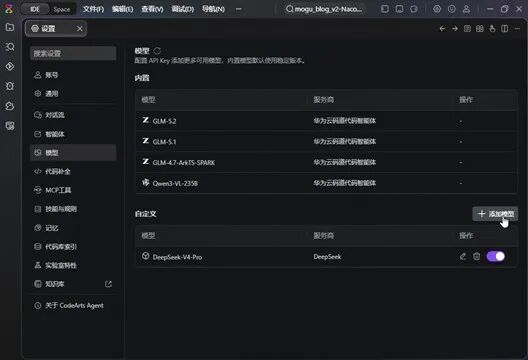Edit the DeepSeek-V4-Pro model with pencil icon

[x=463, y=257]
